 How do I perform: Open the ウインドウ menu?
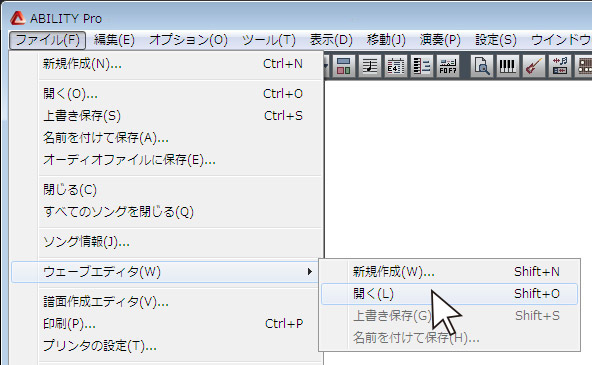pyautogui.click(x=560, y=40)
